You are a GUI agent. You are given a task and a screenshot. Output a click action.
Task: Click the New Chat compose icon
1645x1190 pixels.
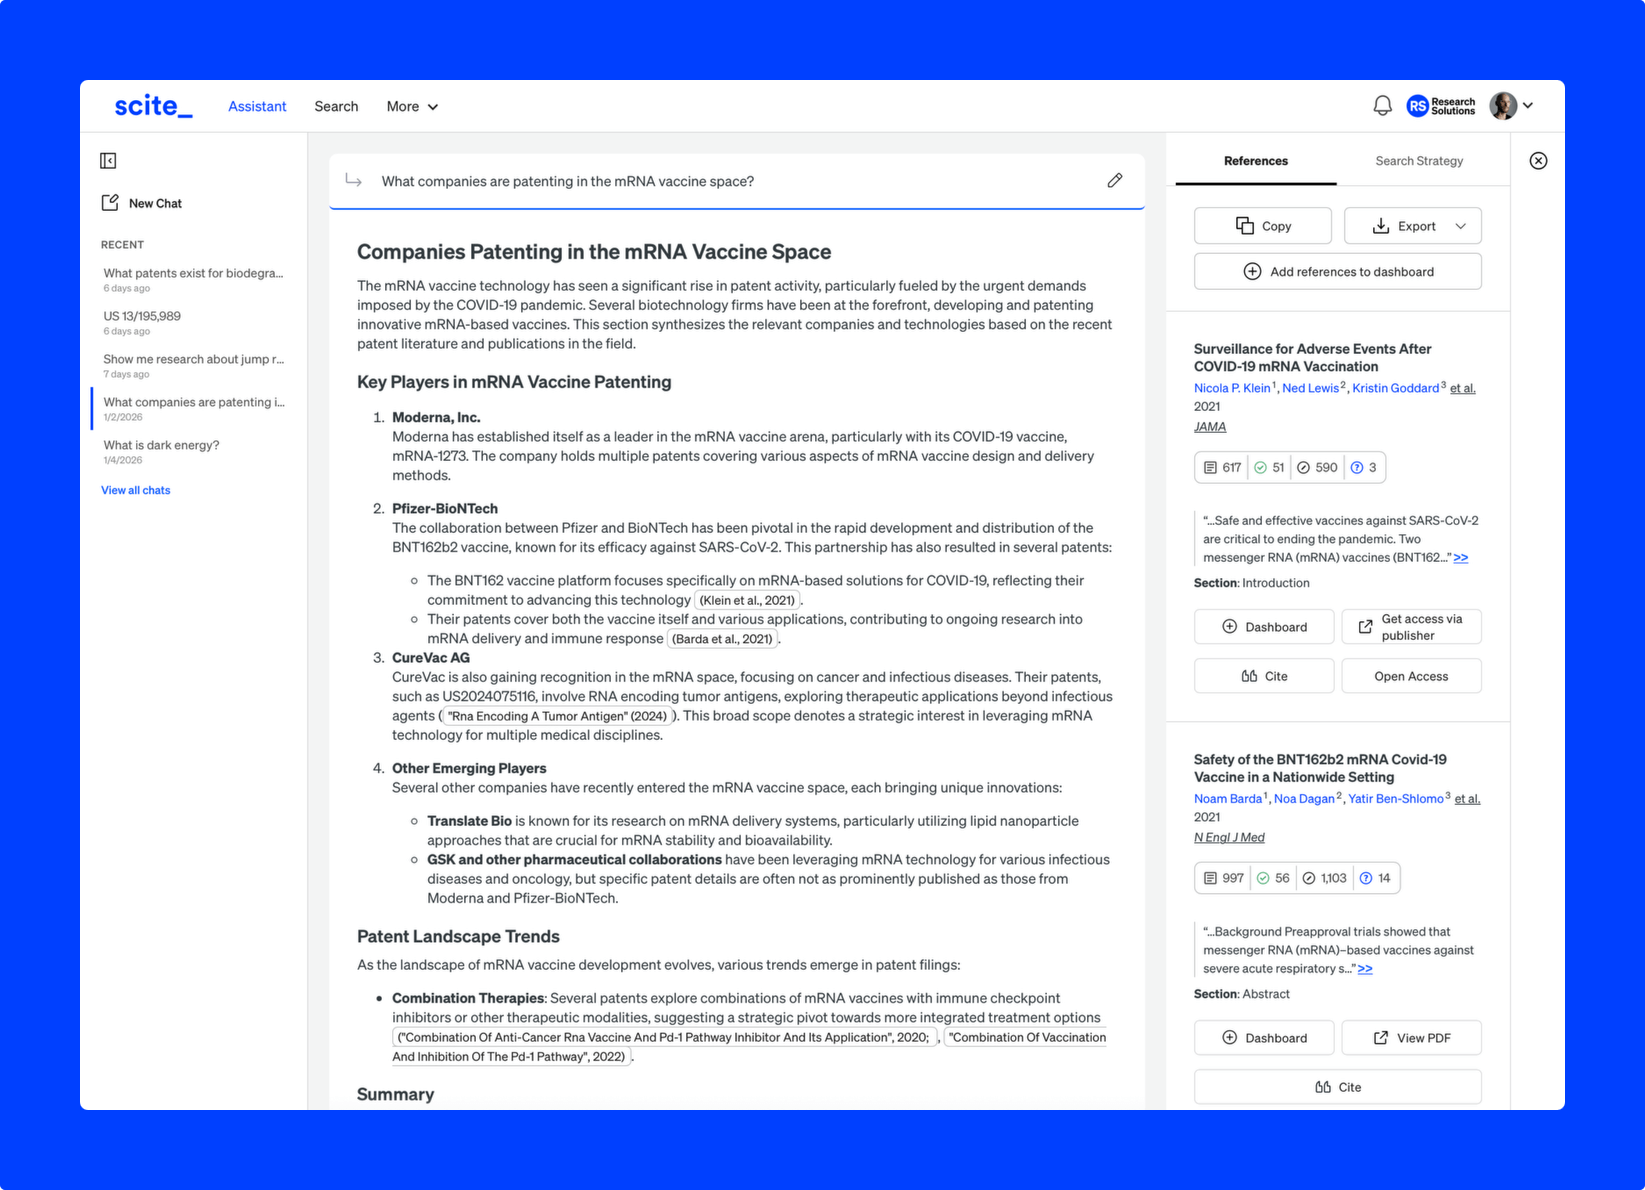coord(110,203)
